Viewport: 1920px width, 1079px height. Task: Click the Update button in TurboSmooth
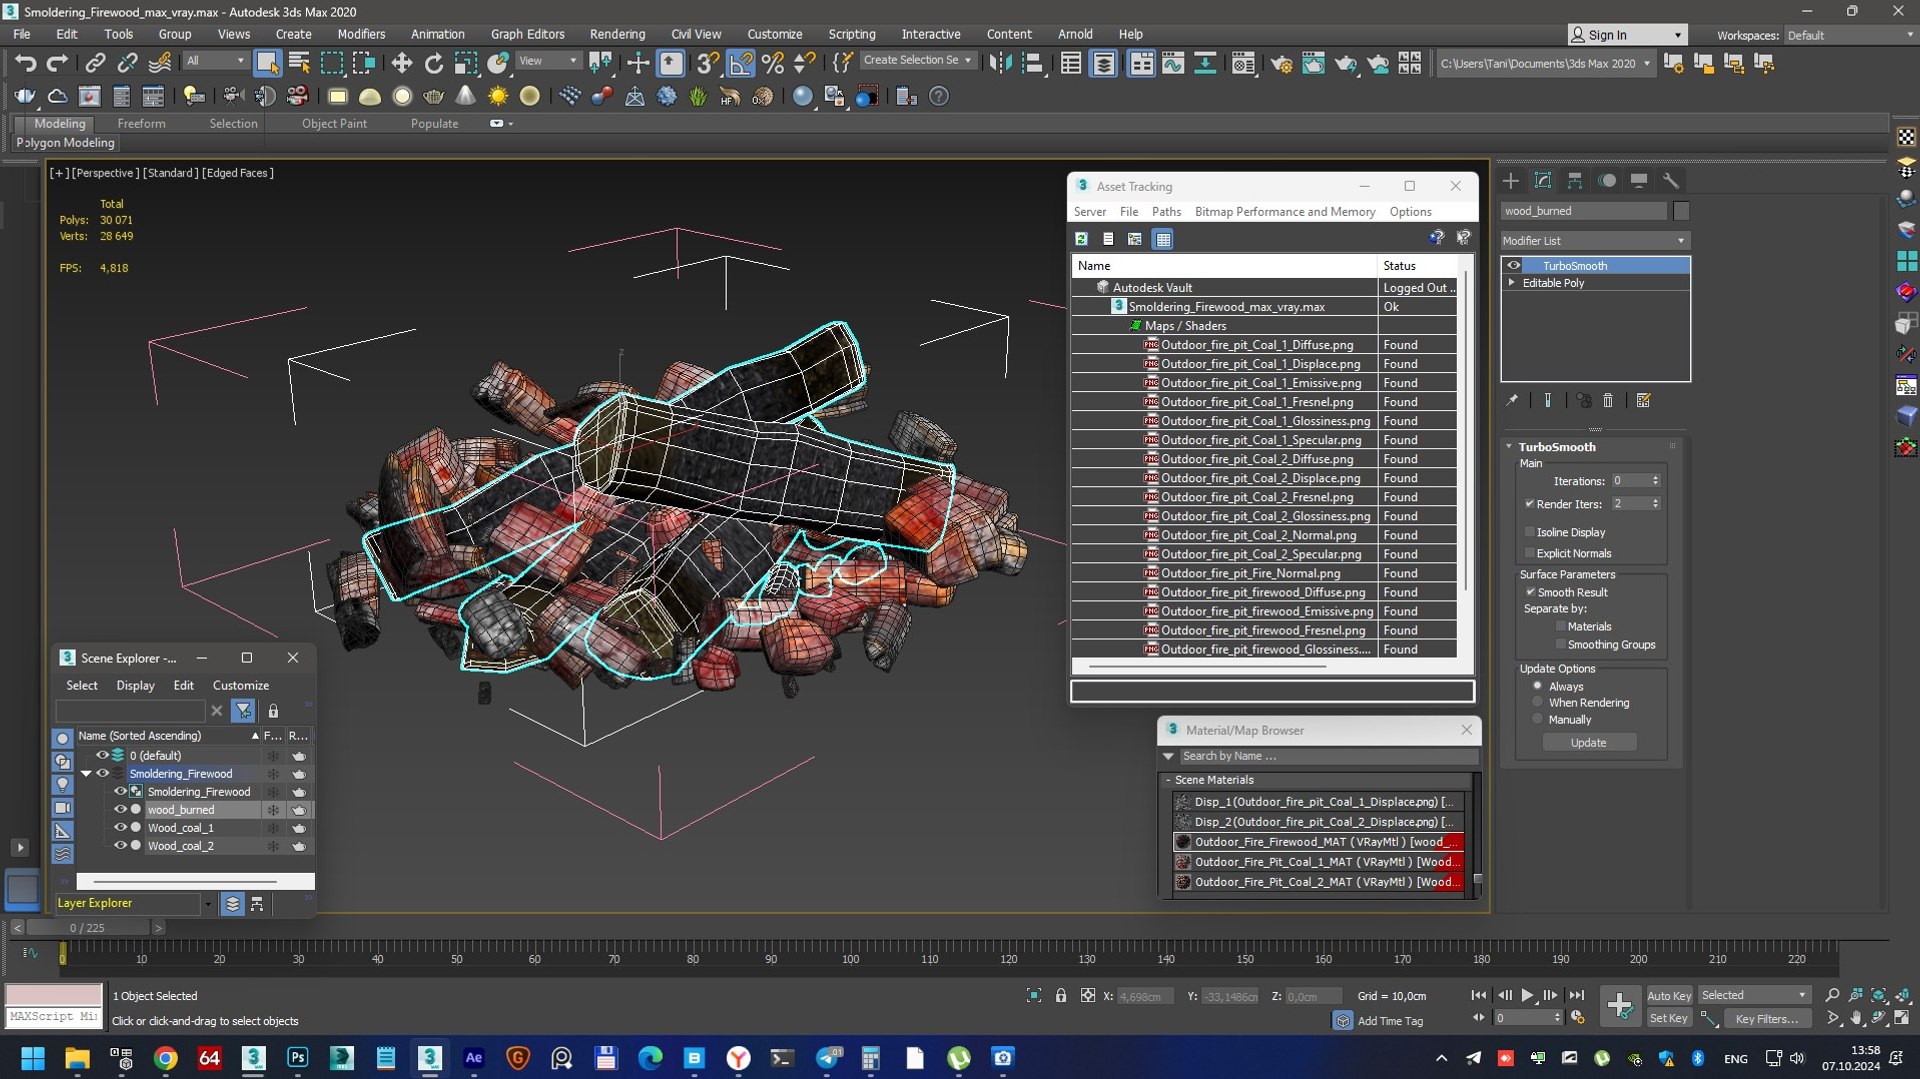pyautogui.click(x=1588, y=743)
